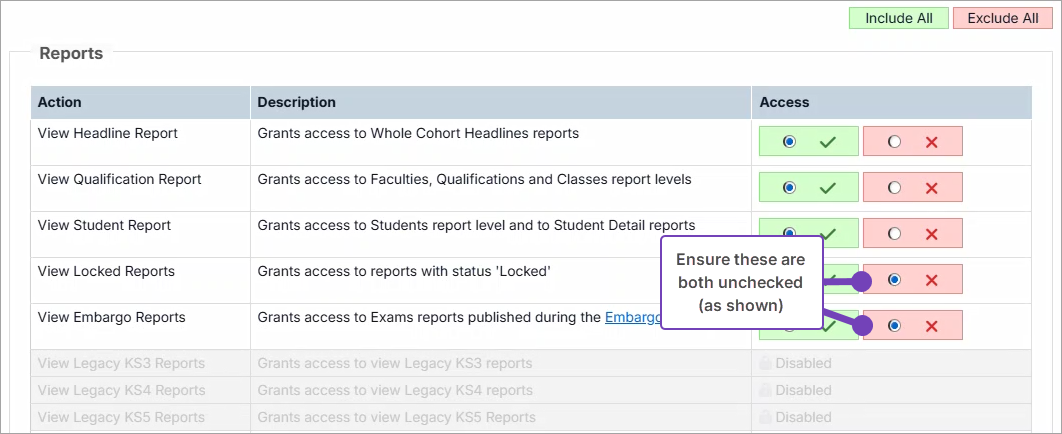Select exclude radio for View Headline Report

pos(894,142)
